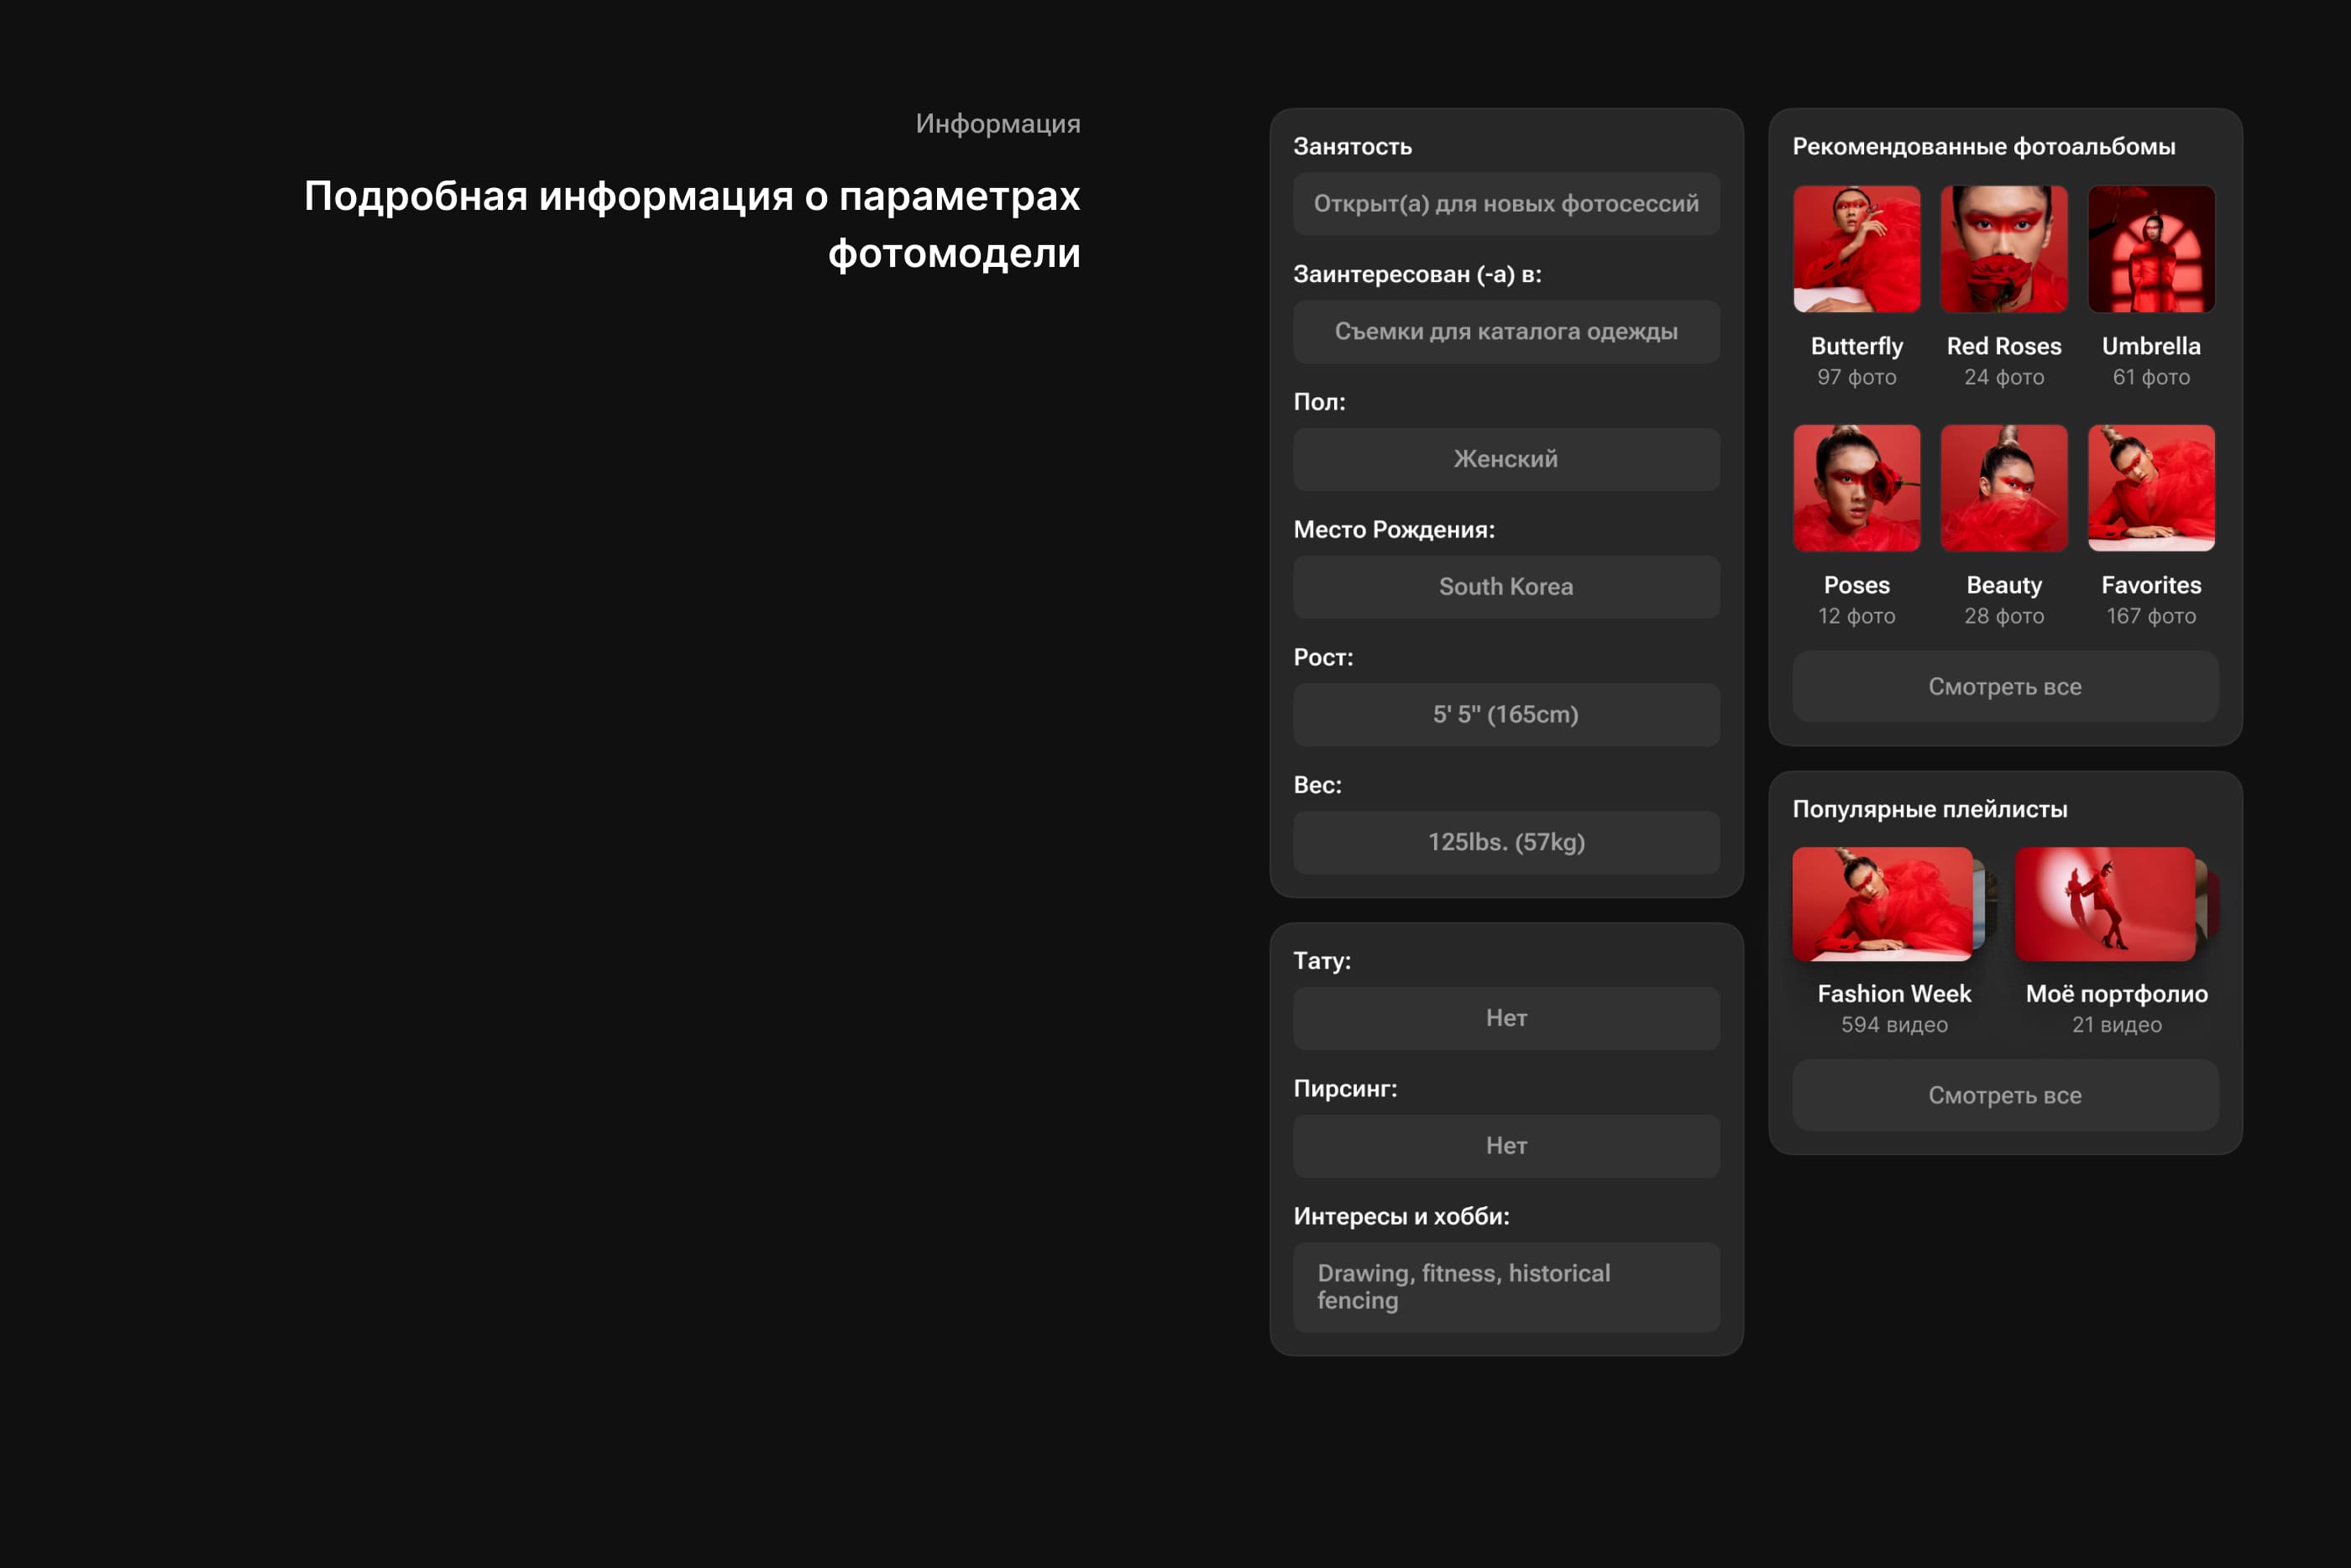This screenshot has height=1568, width=2351.
Task: Click the Нет field under Пирсинг
Action: pyautogui.click(x=1506, y=1146)
